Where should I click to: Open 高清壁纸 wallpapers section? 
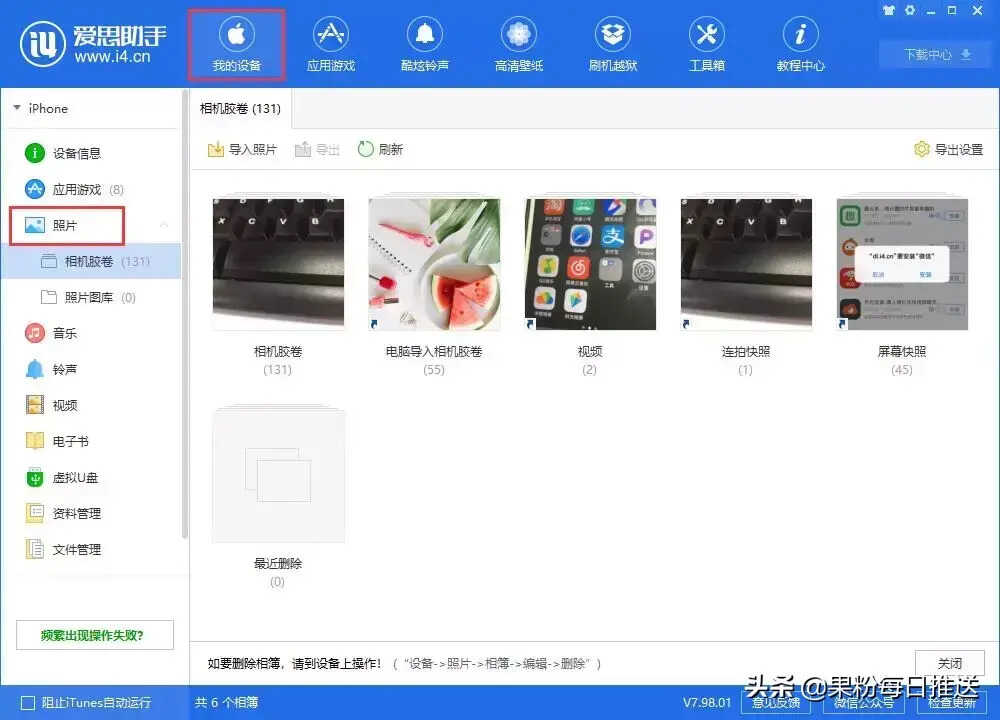(518, 45)
